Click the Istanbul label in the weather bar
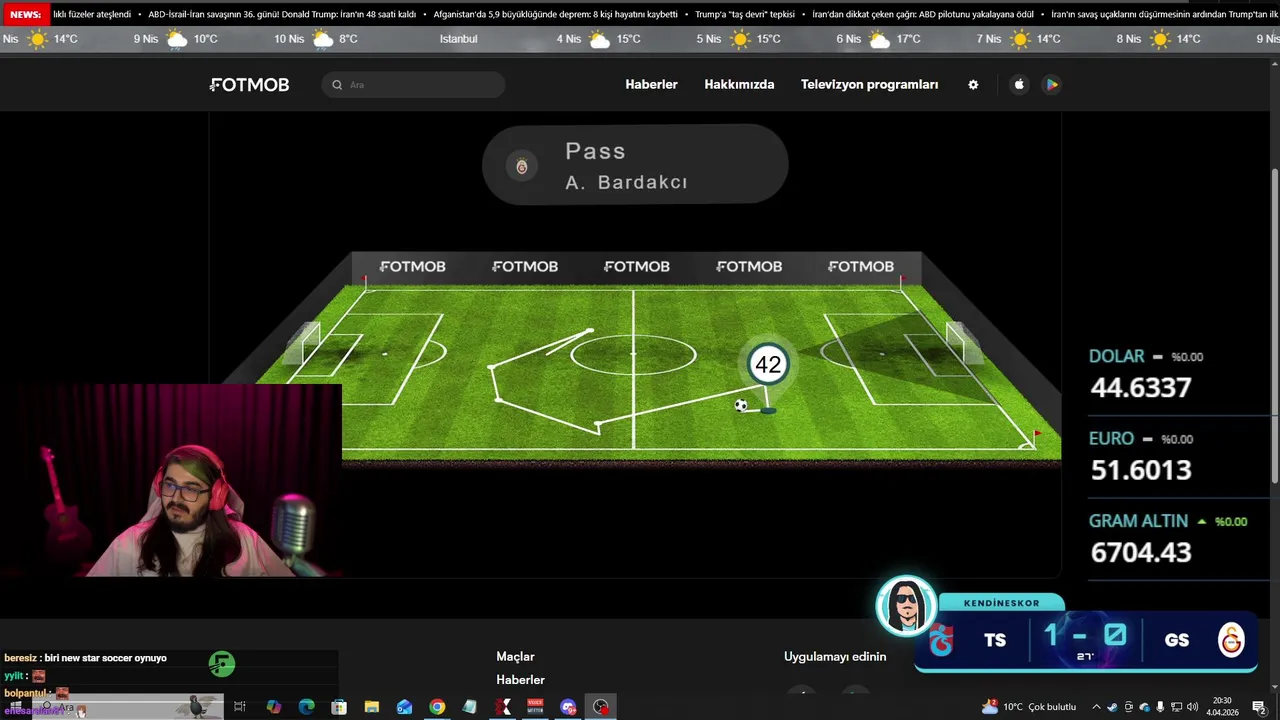Image resolution: width=1280 pixels, height=720 pixels. pos(459,39)
